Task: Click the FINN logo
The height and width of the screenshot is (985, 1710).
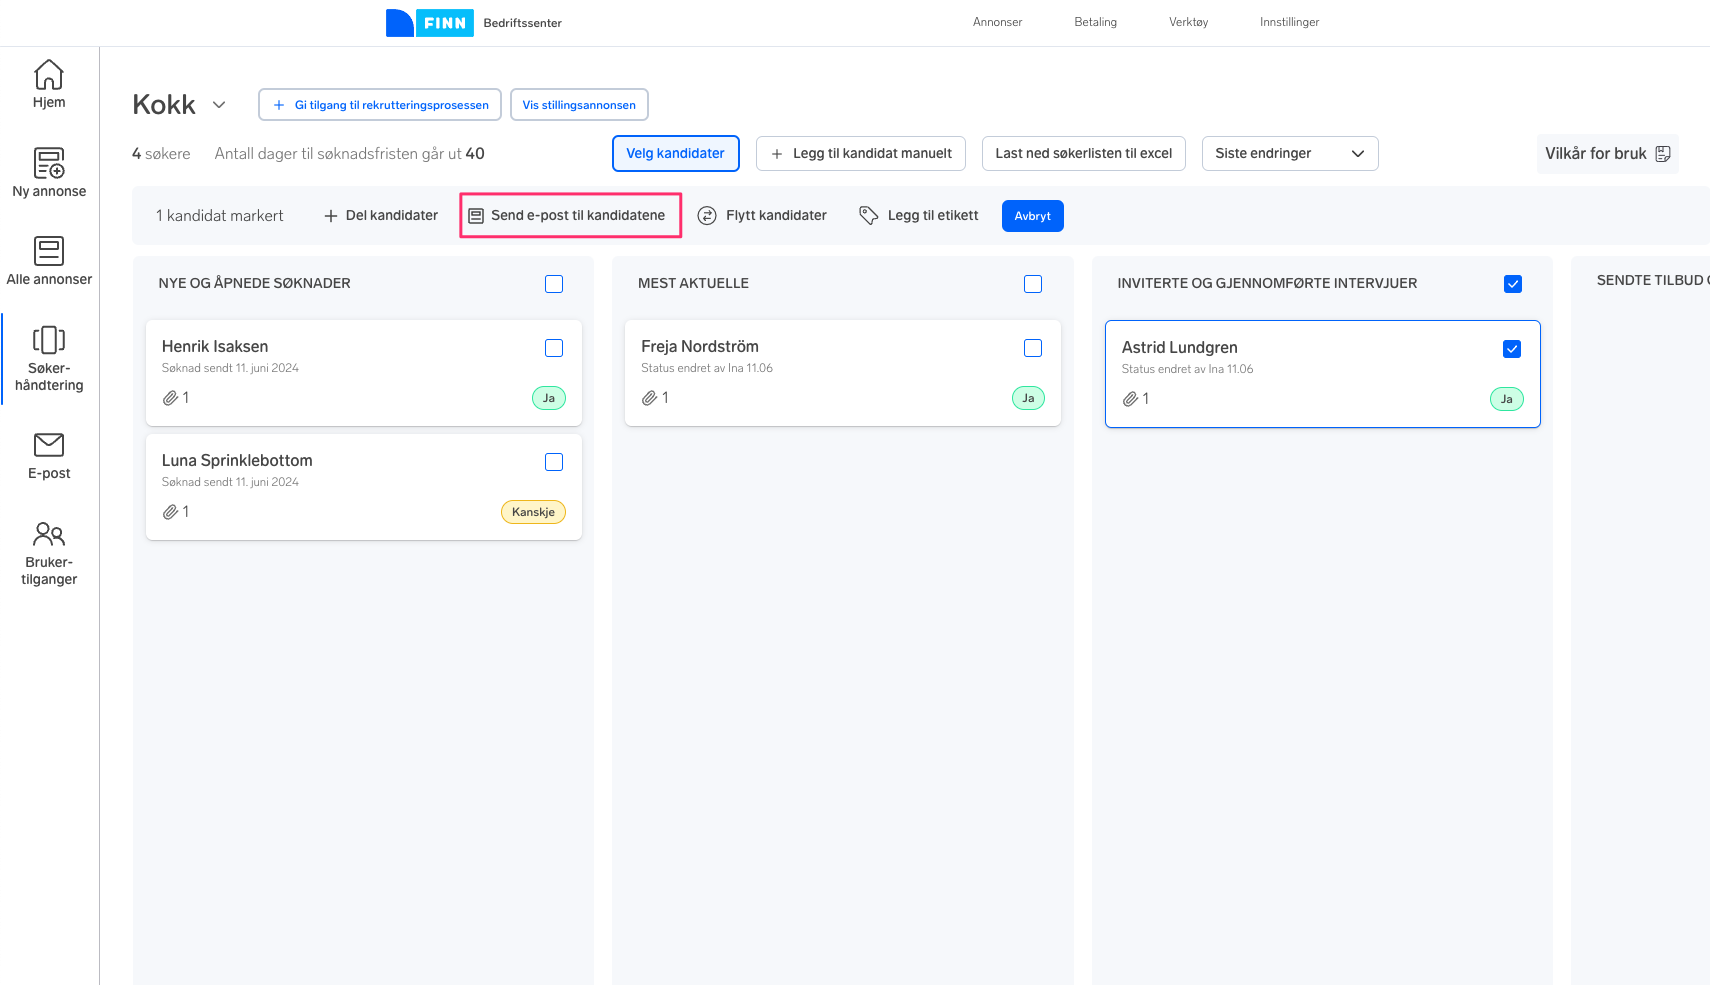Action: click(430, 23)
